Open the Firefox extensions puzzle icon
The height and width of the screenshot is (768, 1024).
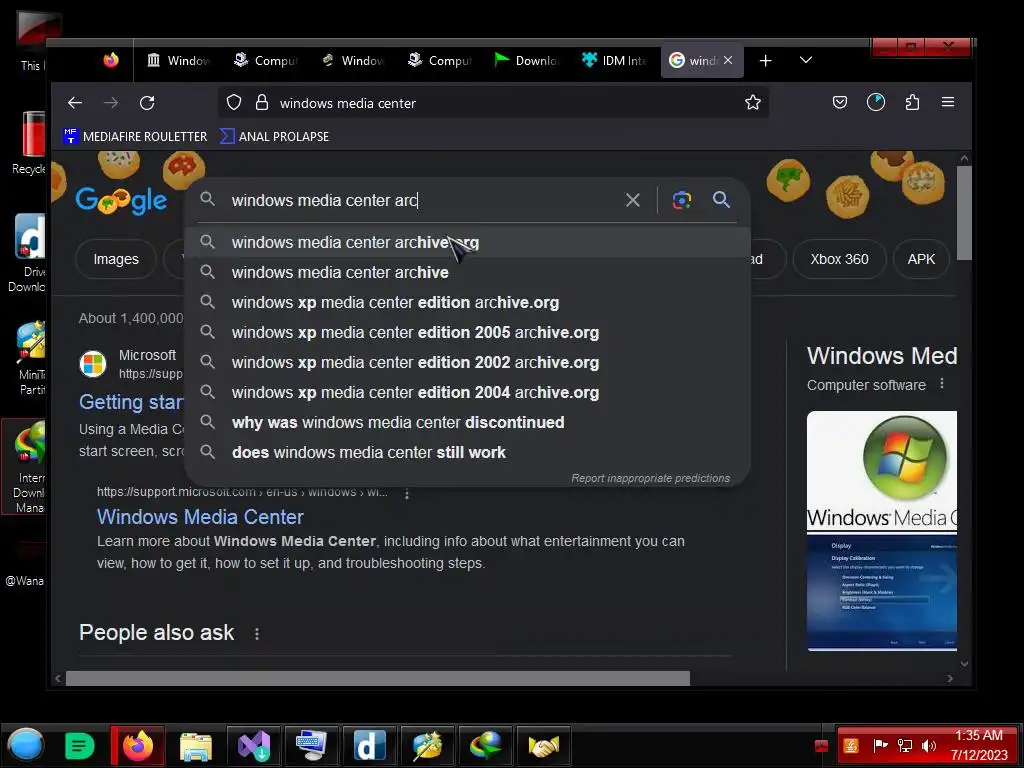click(912, 102)
